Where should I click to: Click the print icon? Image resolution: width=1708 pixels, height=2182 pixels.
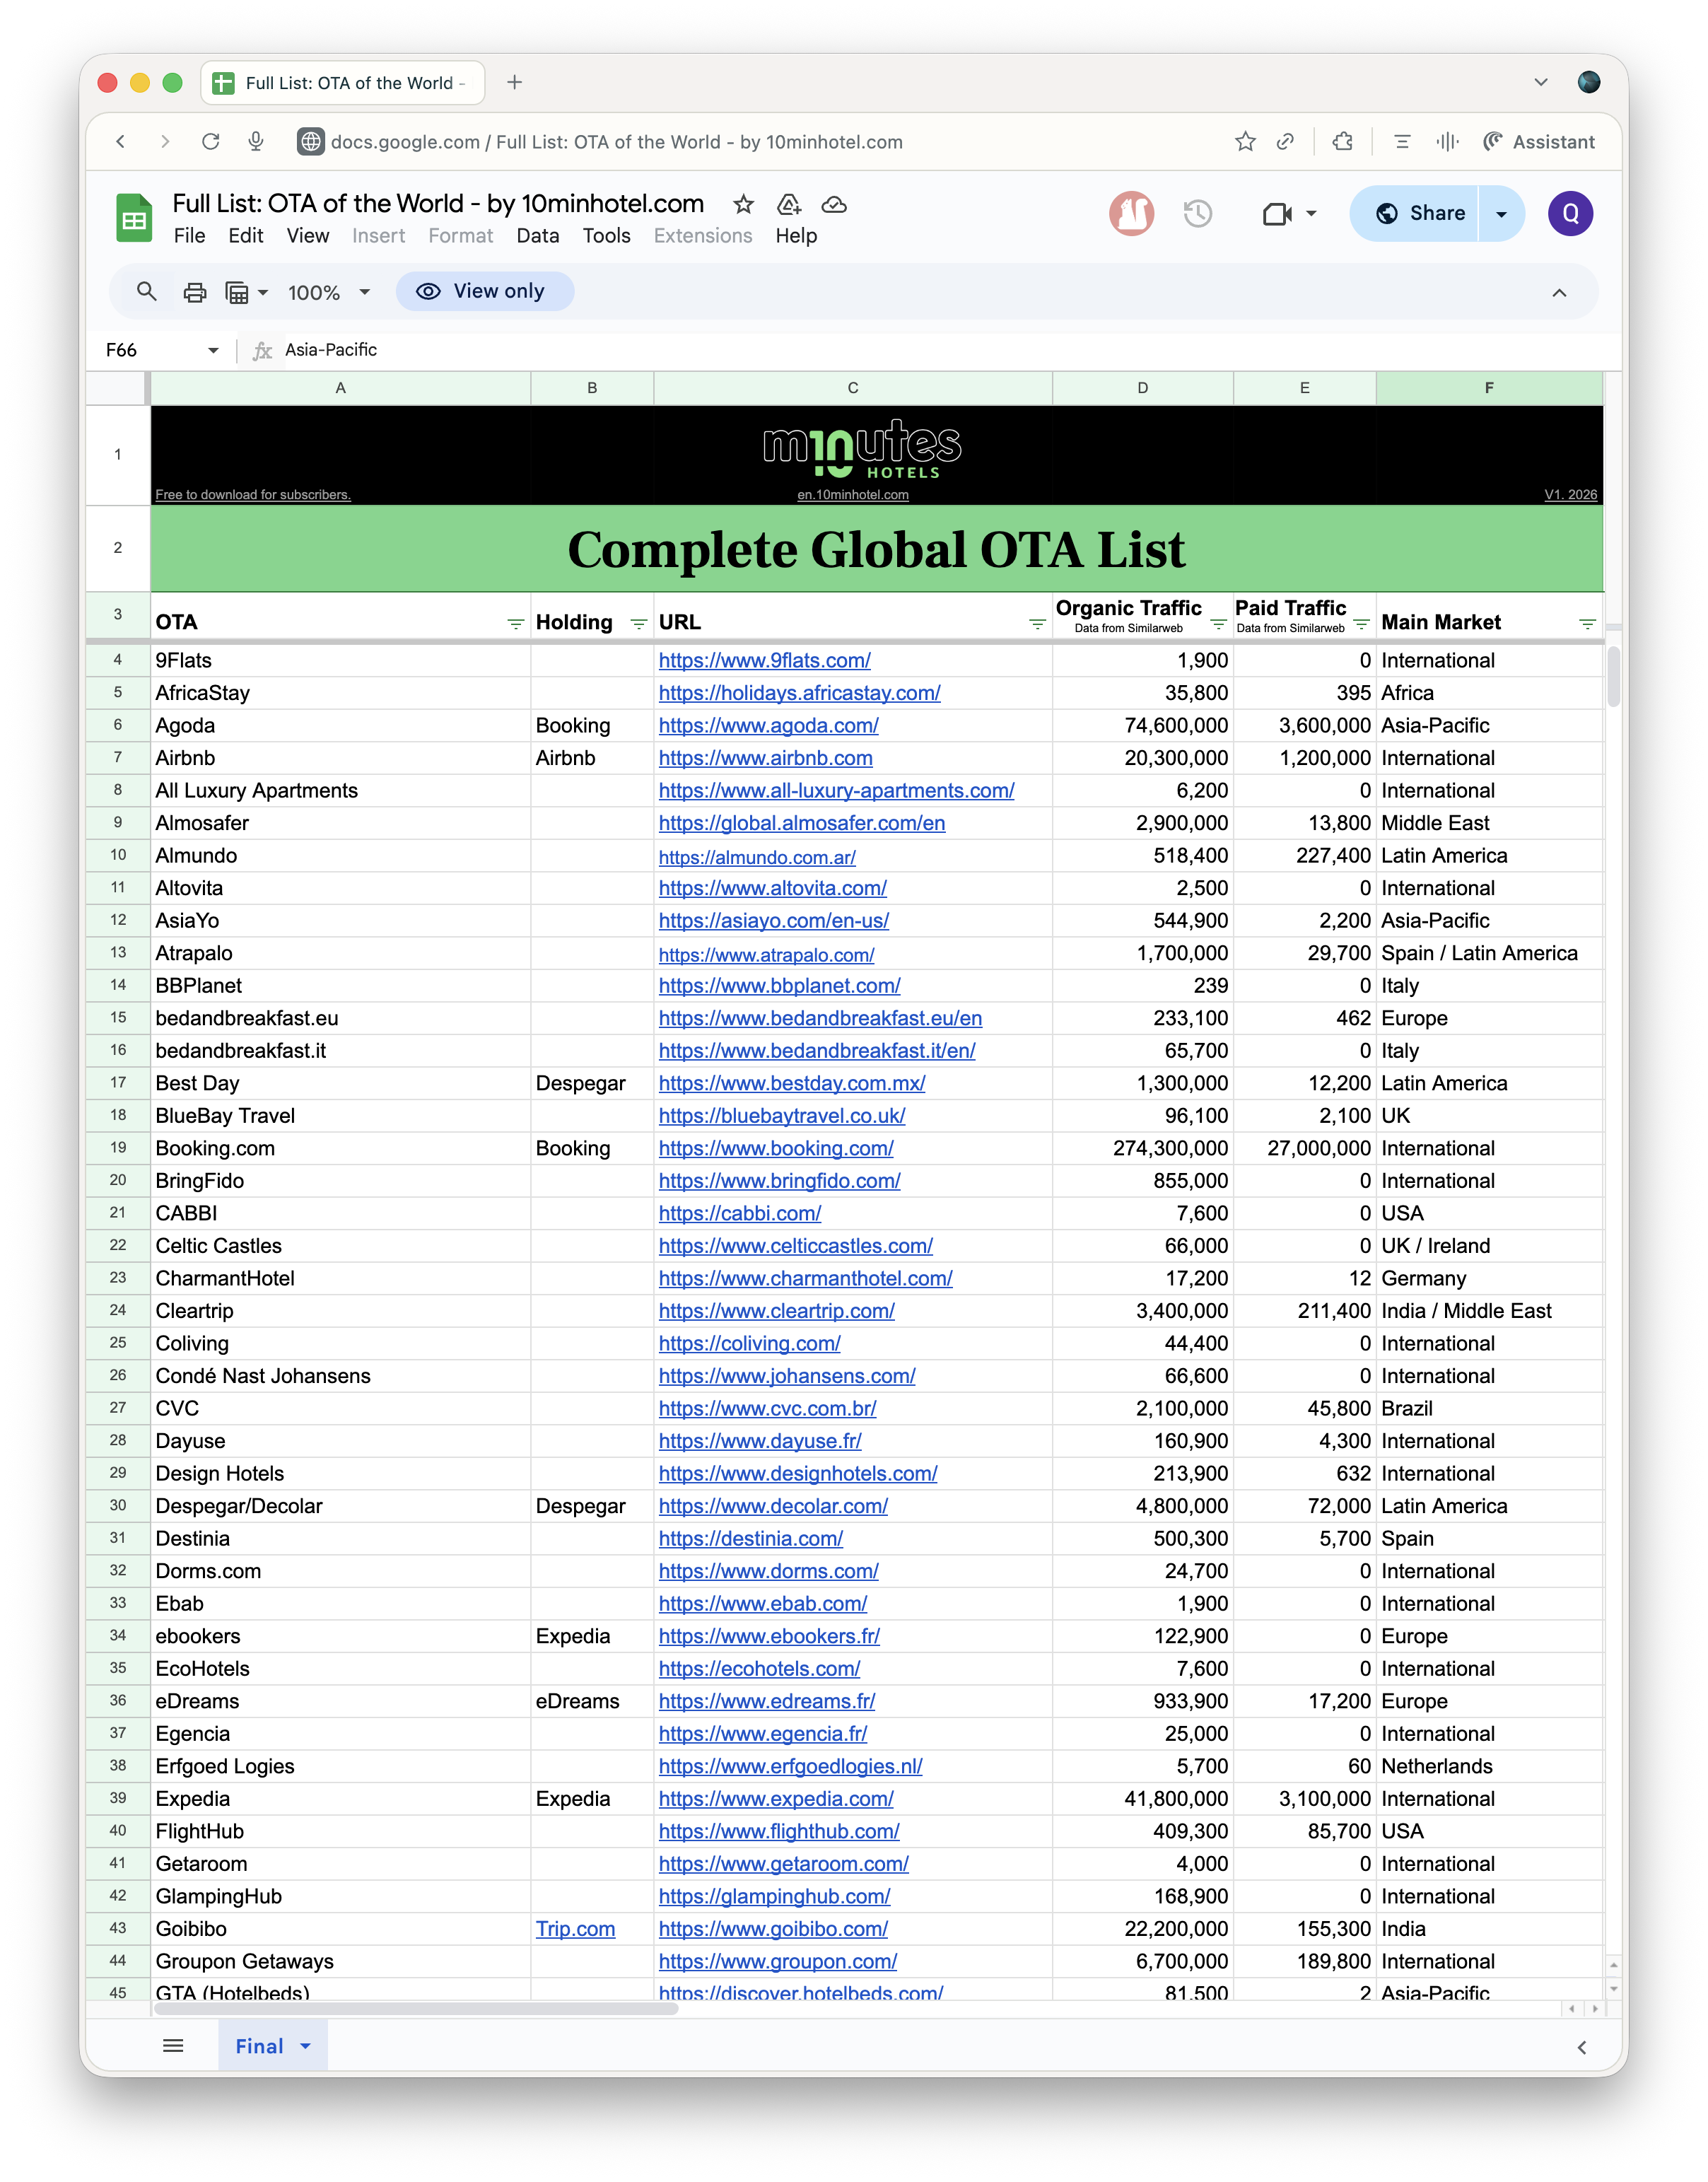(195, 292)
